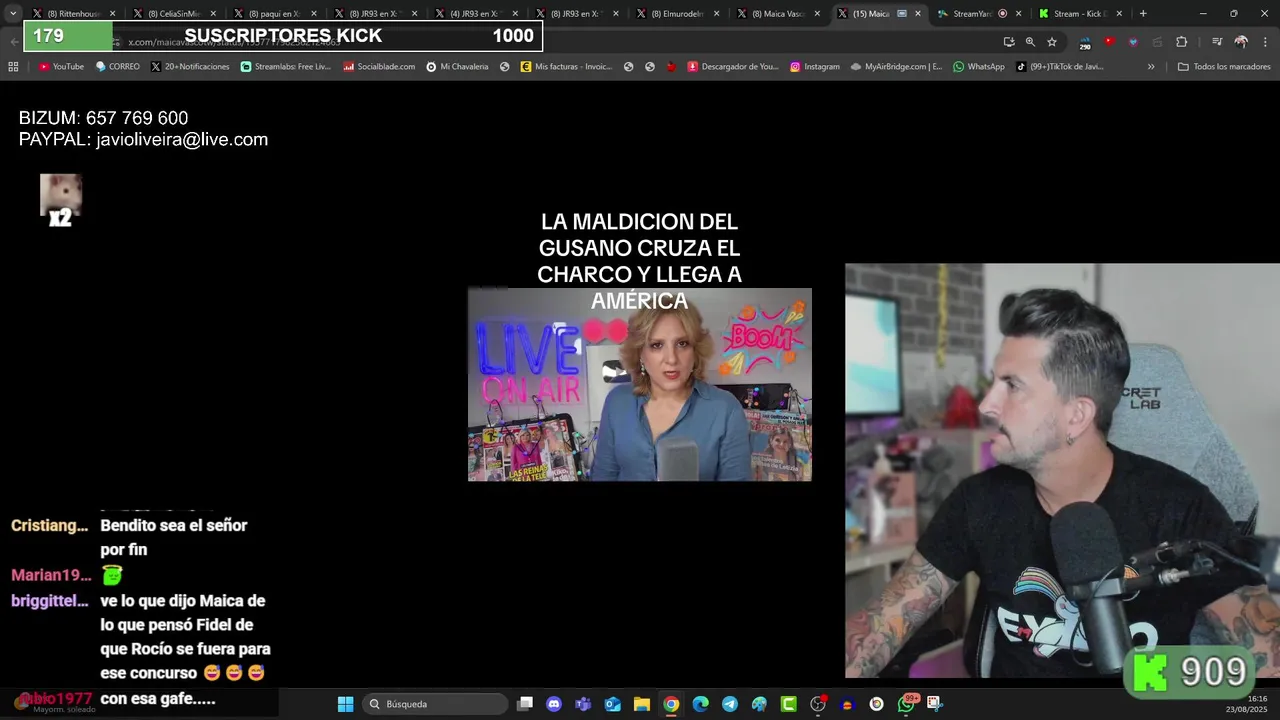Open the extension showing badge 290

(x=1085, y=42)
